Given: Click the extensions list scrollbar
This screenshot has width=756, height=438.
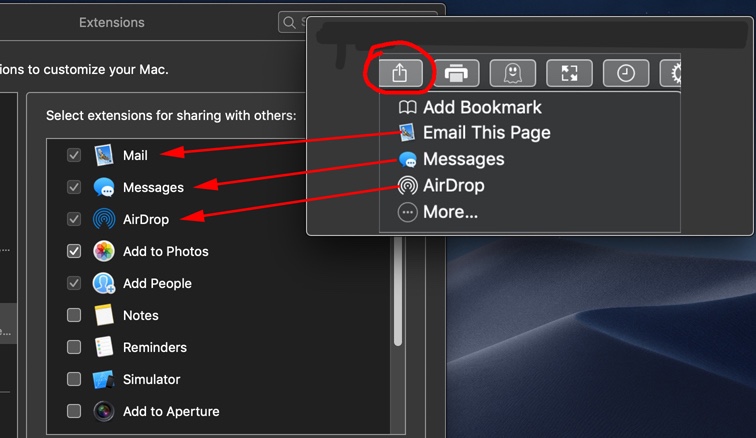Looking at the screenshot, I should click(398, 291).
